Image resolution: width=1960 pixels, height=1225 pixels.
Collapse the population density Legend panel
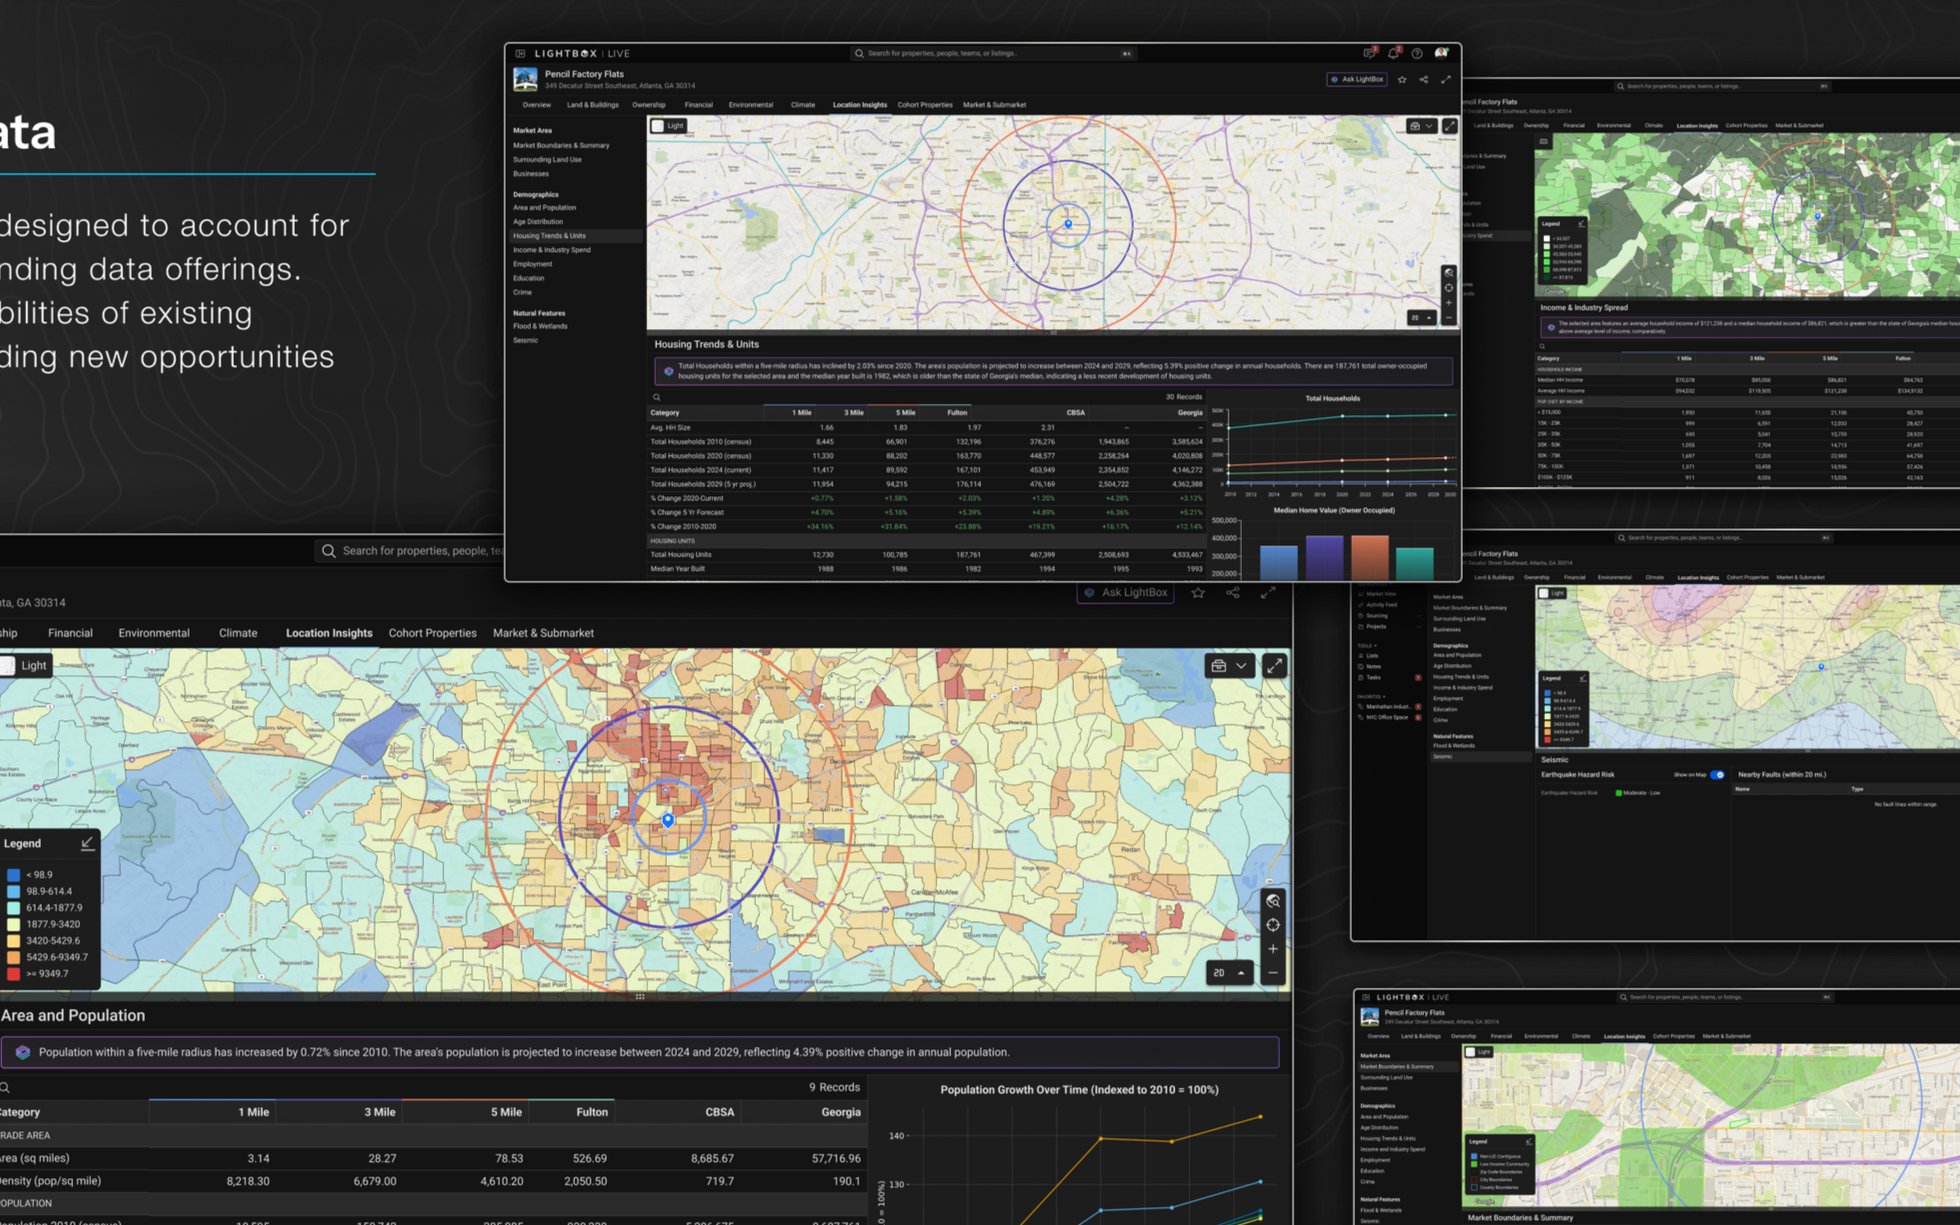pyautogui.click(x=87, y=844)
